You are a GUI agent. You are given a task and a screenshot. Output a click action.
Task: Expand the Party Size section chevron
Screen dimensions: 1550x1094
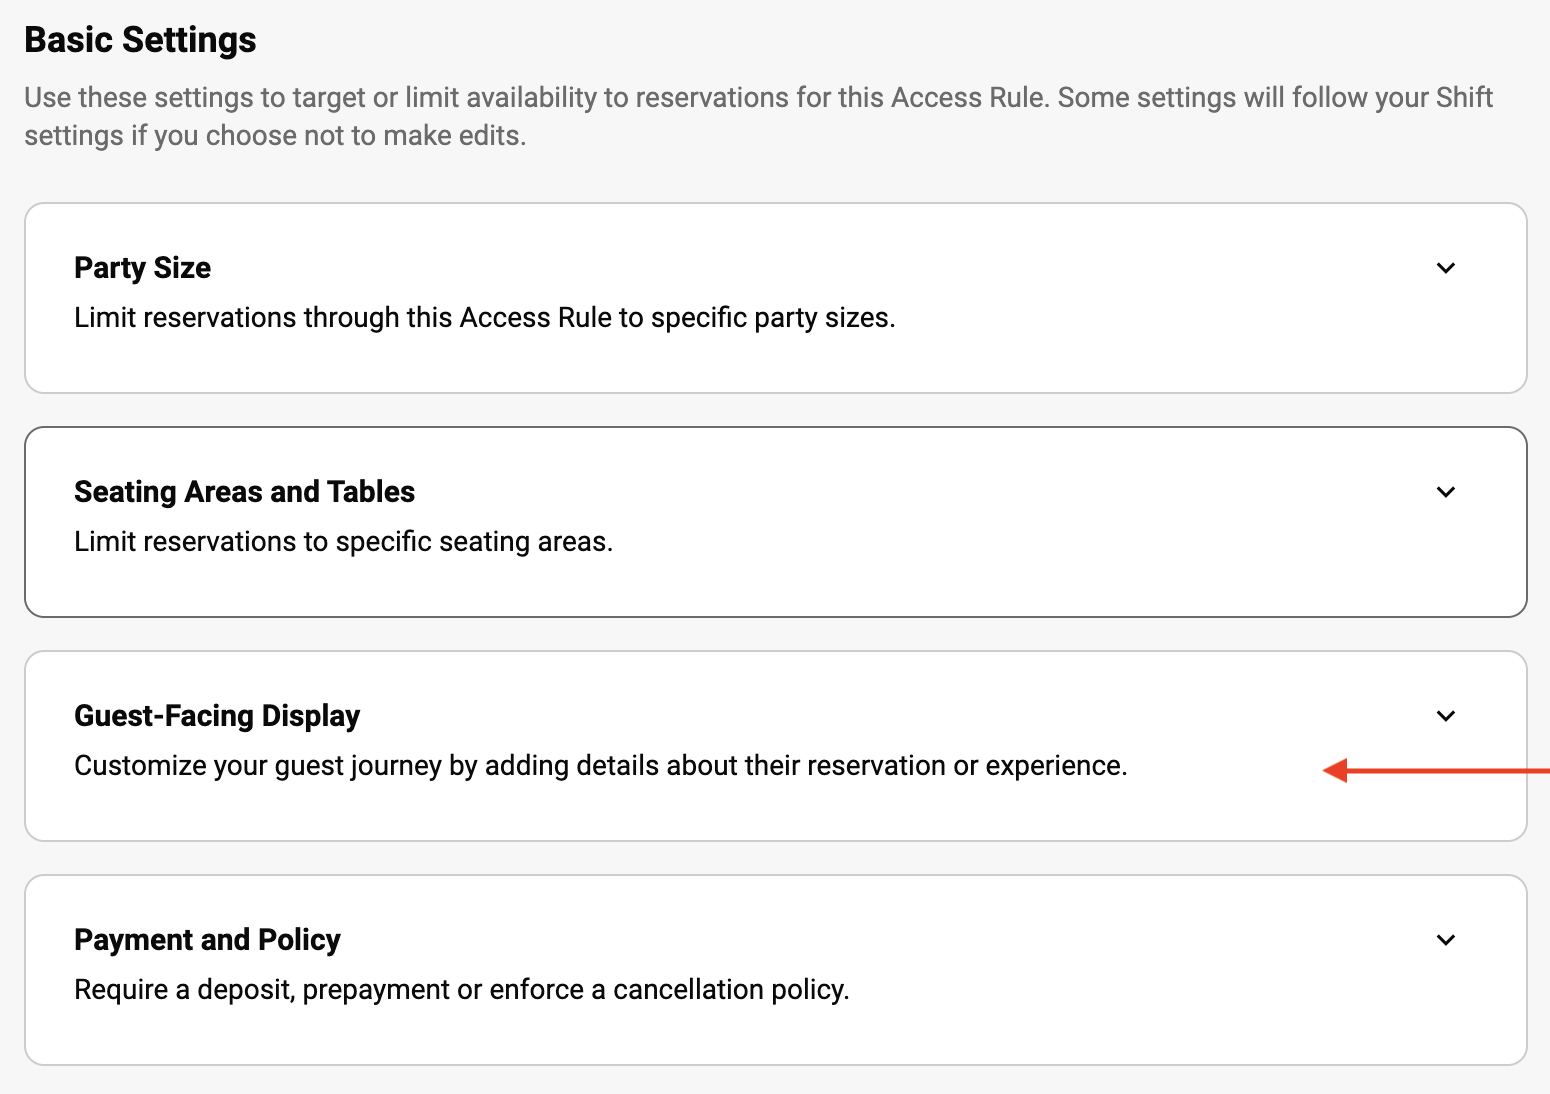[1445, 268]
